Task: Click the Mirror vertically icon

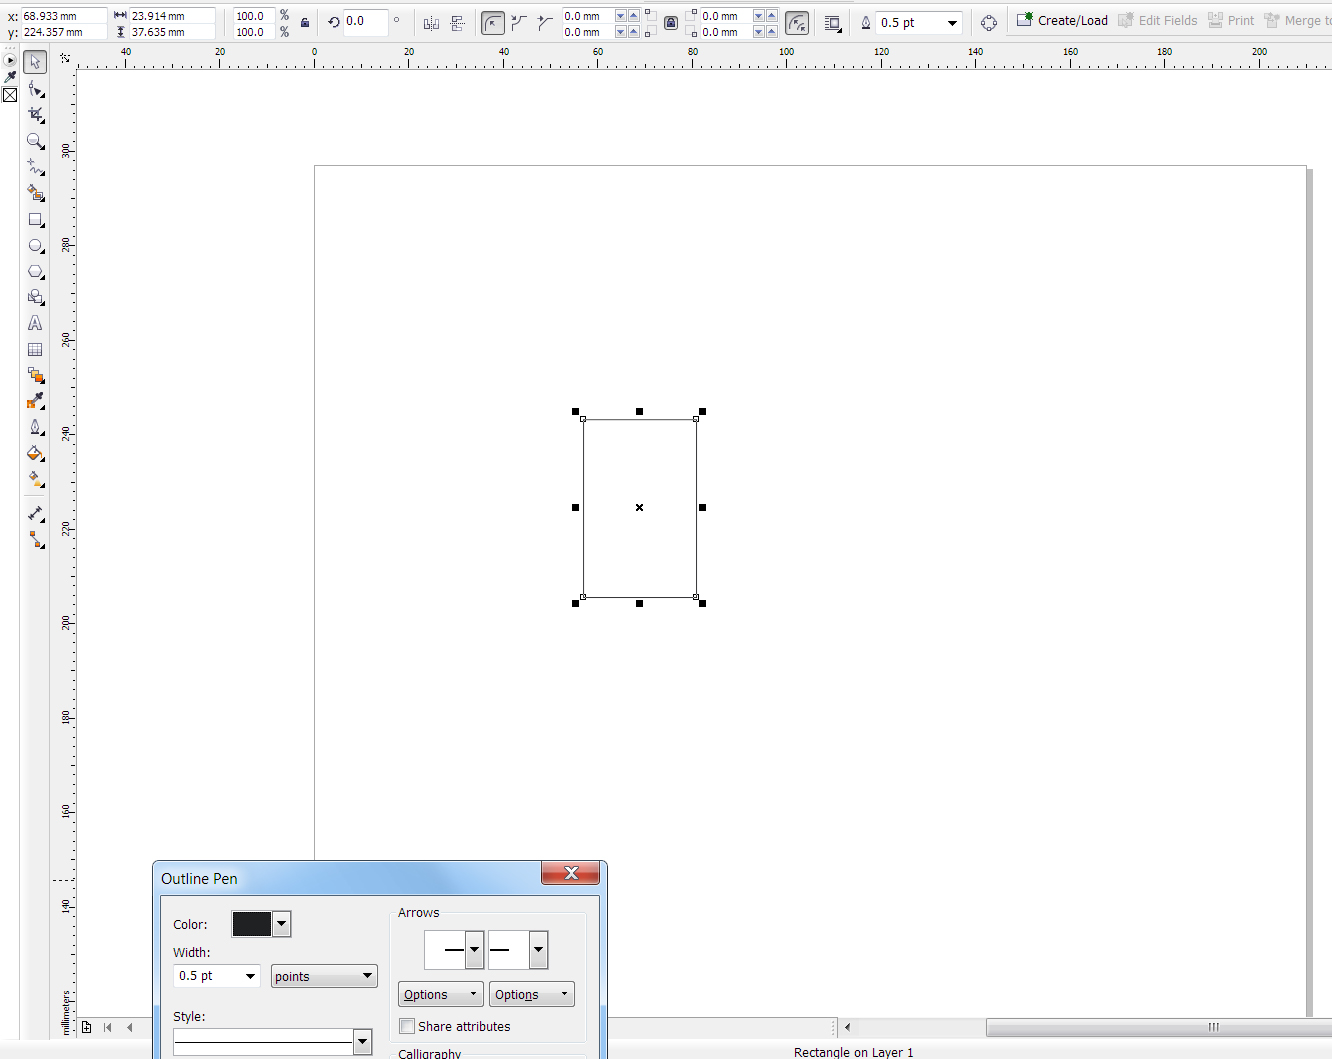Action: (458, 23)
